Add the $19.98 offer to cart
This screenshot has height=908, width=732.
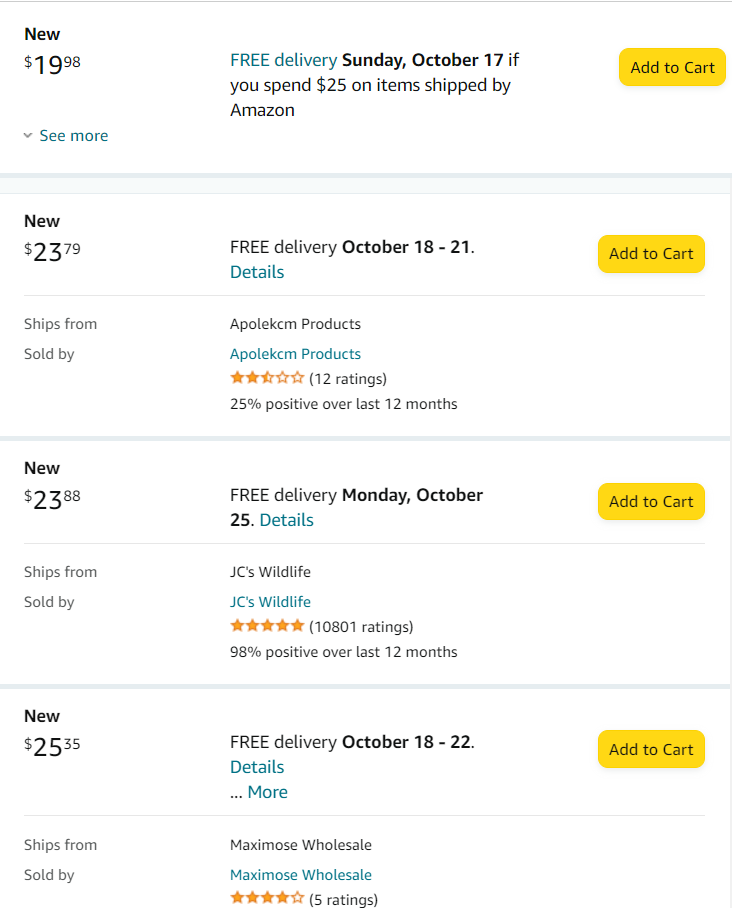pyautogui.click(x=672, y=67)
